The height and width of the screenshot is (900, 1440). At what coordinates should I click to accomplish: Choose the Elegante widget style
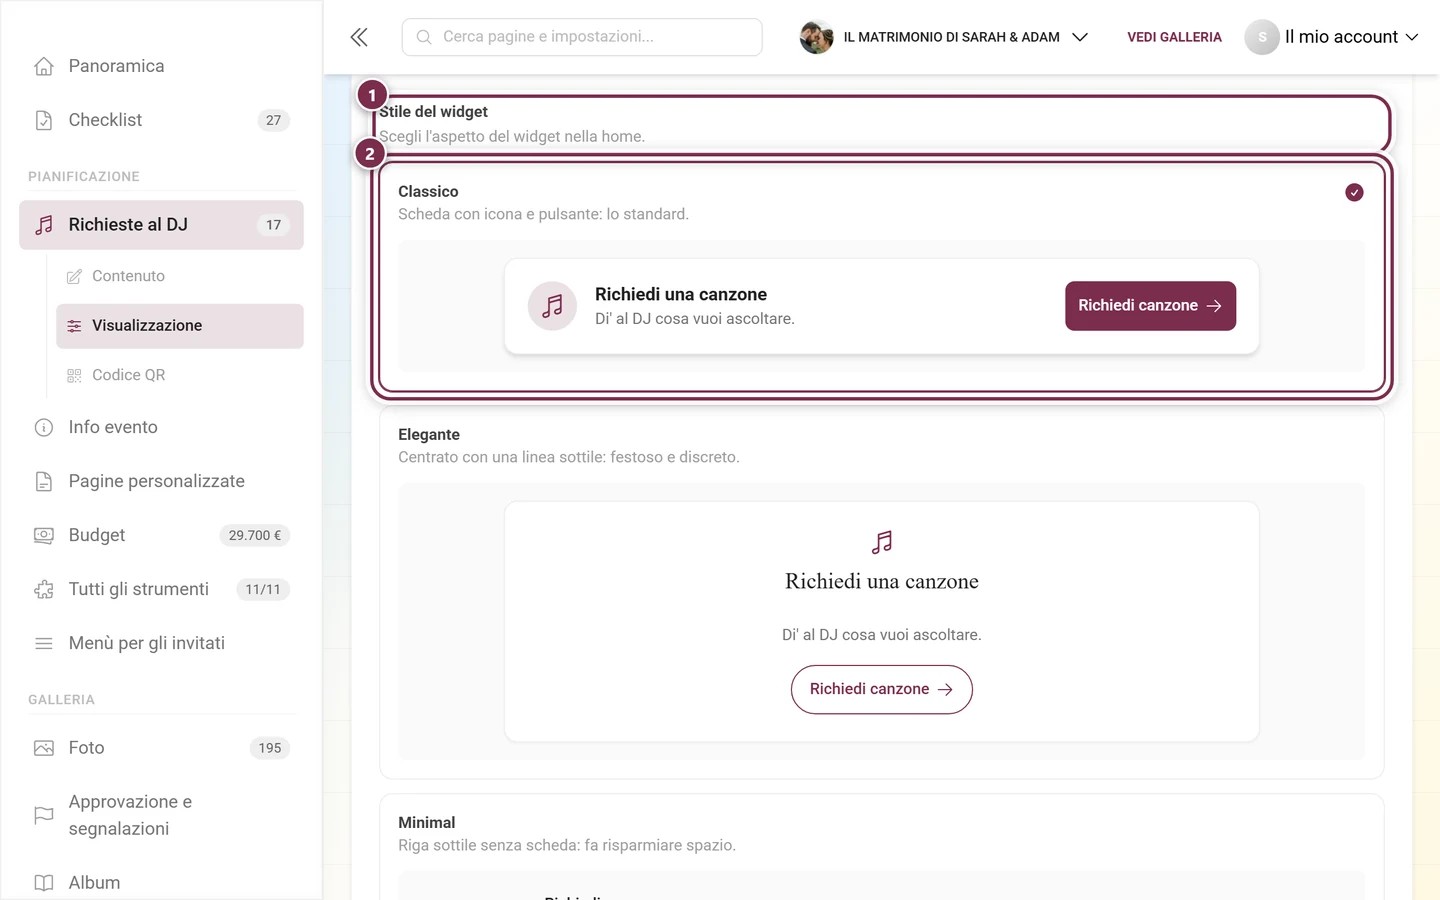click(x=881, y=594)
